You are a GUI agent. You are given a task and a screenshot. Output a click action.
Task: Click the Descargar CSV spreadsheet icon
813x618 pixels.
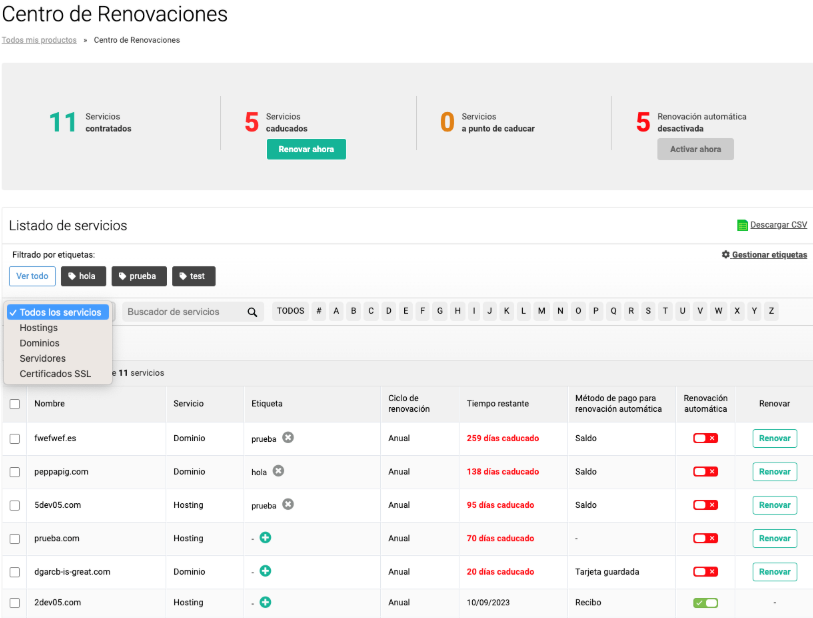[742, 225]
